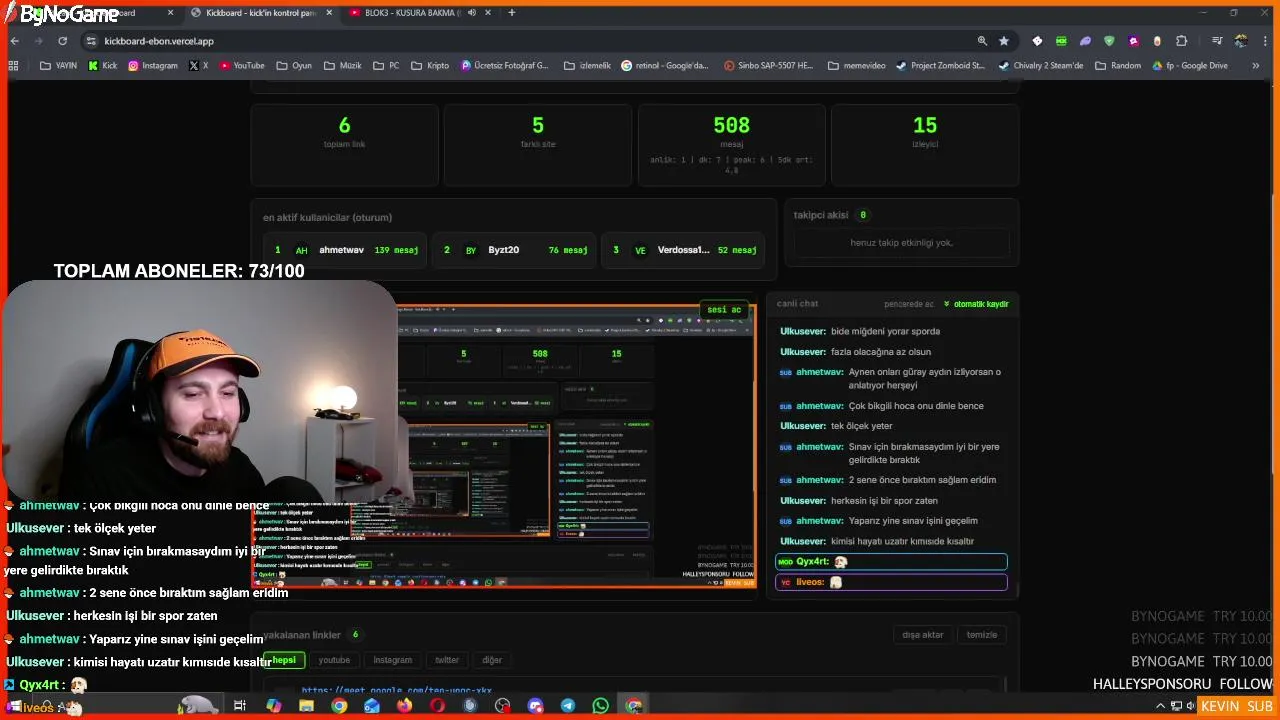Image resolution: width=1280 pixels, height=720 pixels.
Task: Reload the kickboard page
Action: point(62,41)
